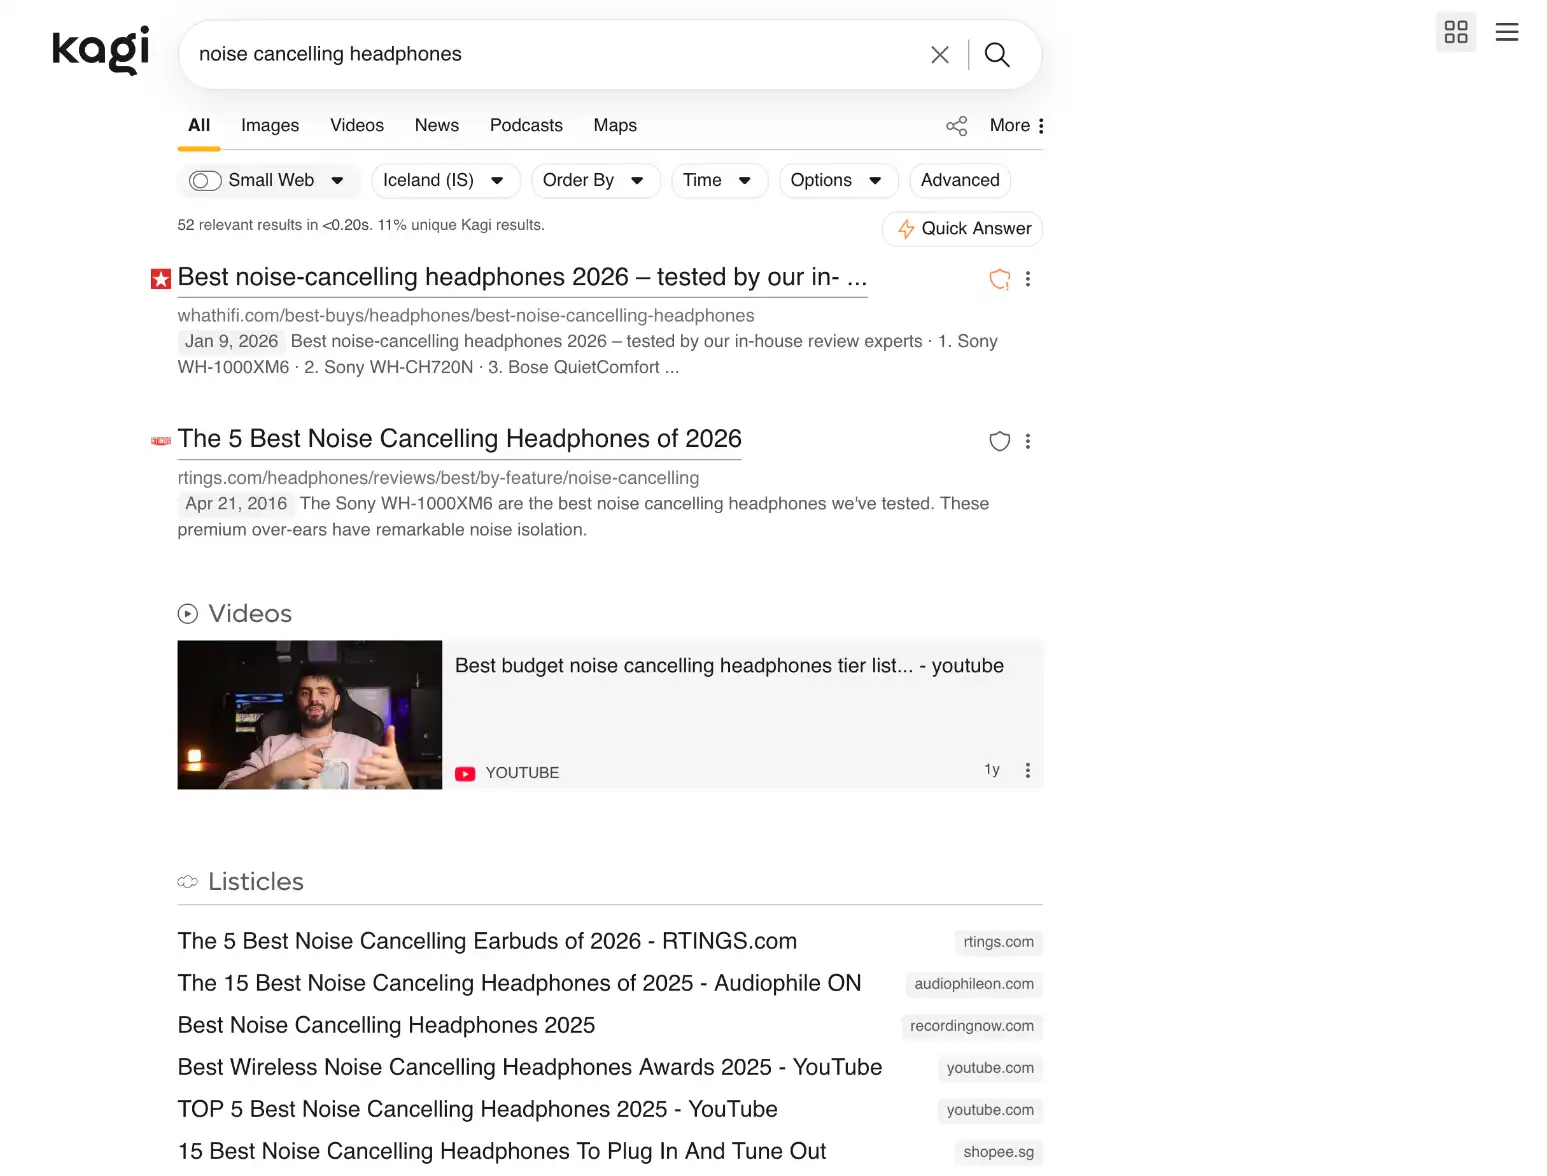This screenshot has height=1176, width=1547.
Task: Clear the search query with the X icon
Action: tap(939, 54)
